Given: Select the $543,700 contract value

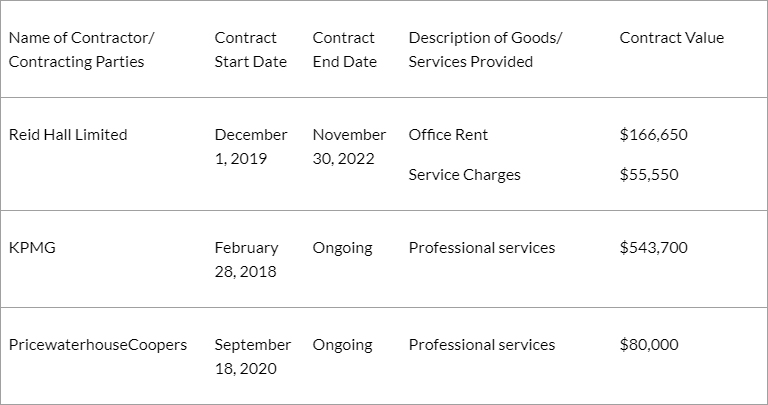Looking at the screenshot, I should [653, 248].
